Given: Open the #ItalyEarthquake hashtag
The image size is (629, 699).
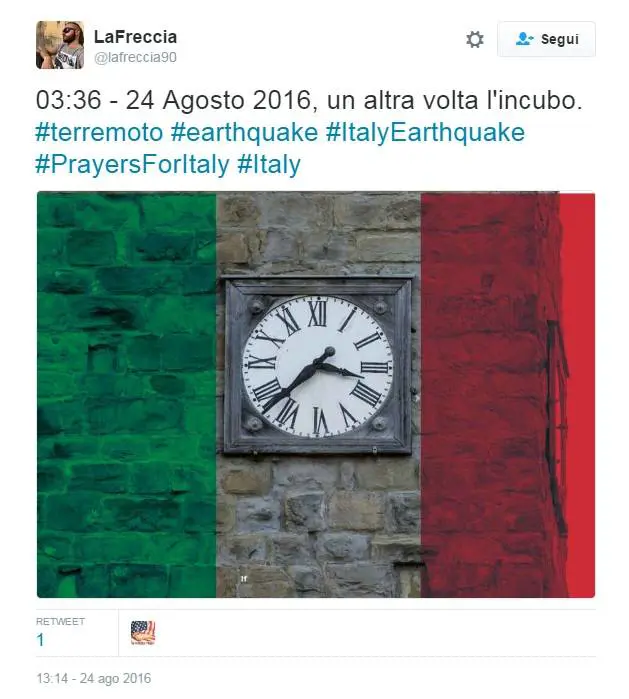Looking at the screenshot, I should tap(425, 132).
